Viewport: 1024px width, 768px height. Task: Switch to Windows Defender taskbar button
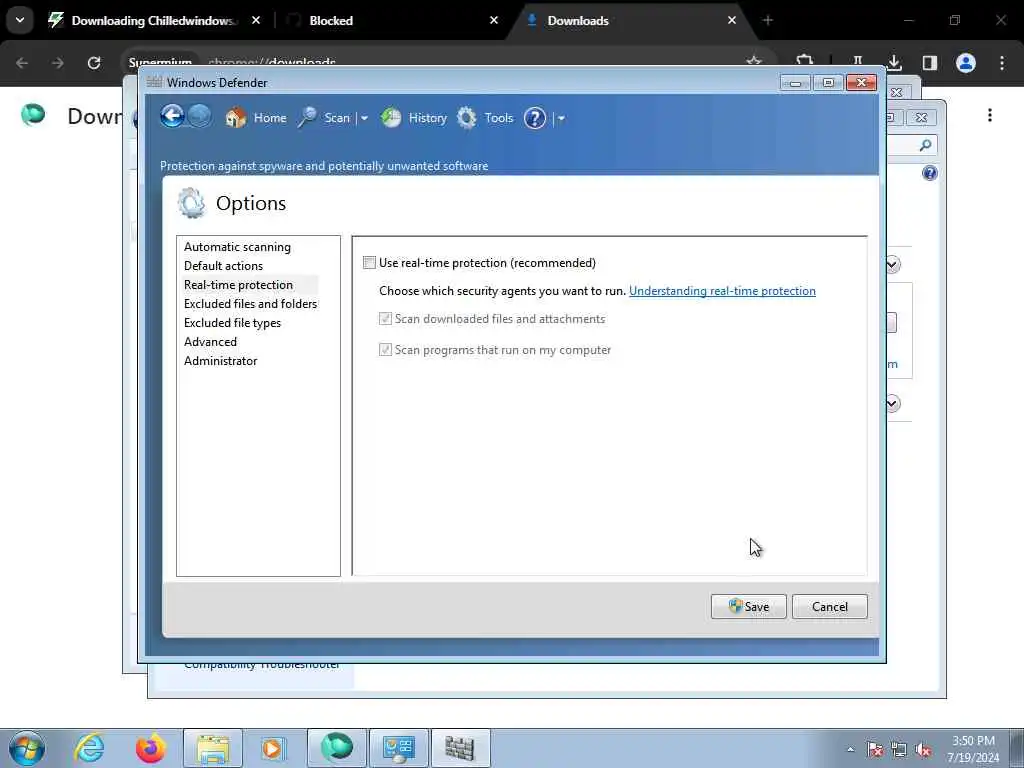[x=461, y=748]
